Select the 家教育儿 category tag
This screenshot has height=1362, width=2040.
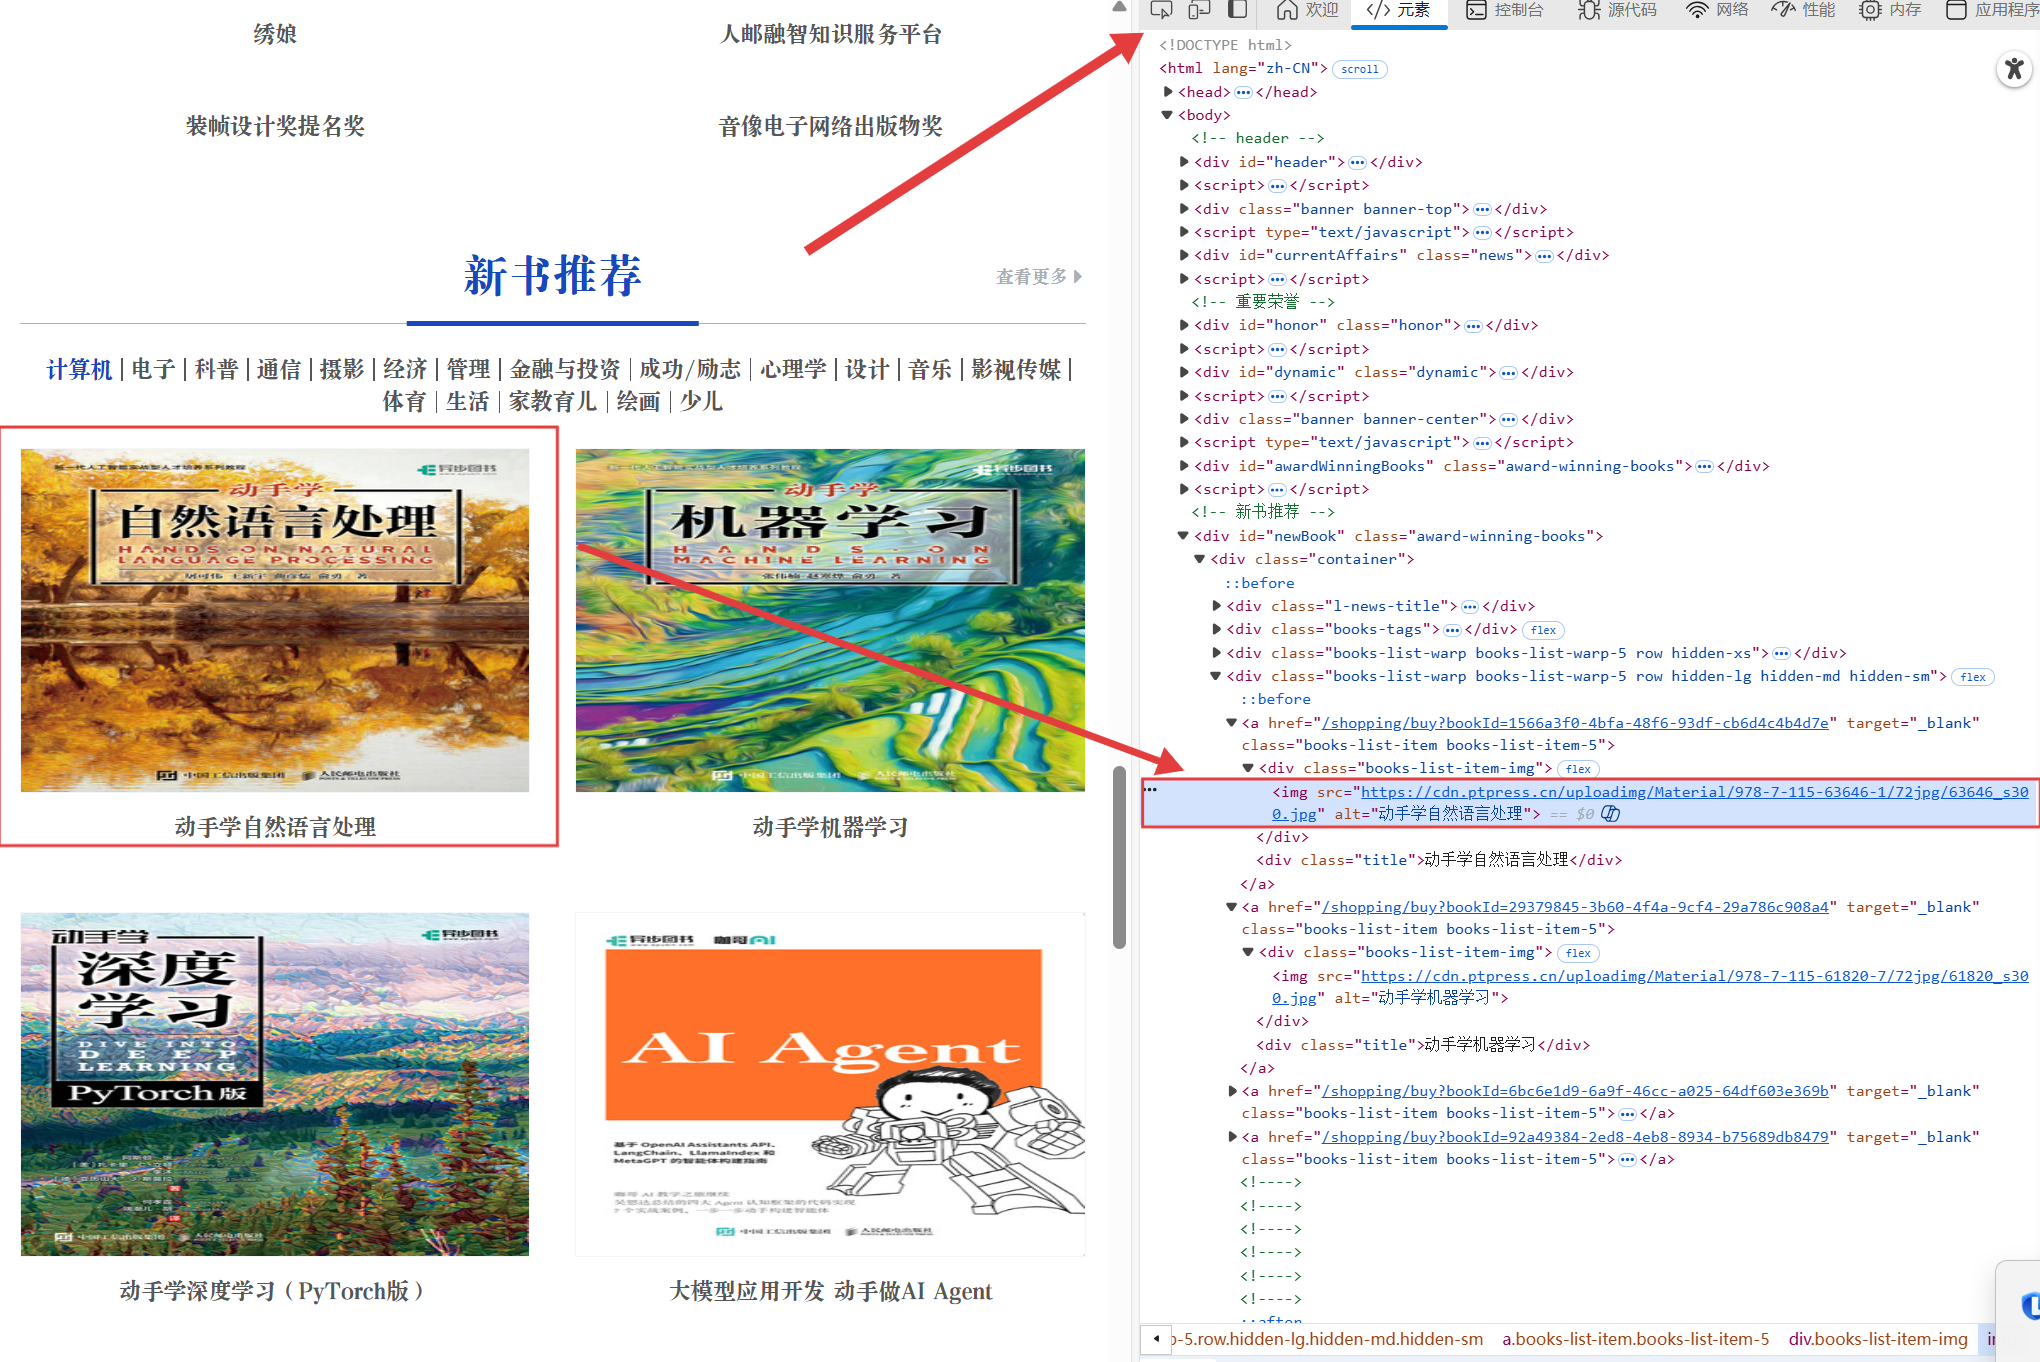point(553,402)
